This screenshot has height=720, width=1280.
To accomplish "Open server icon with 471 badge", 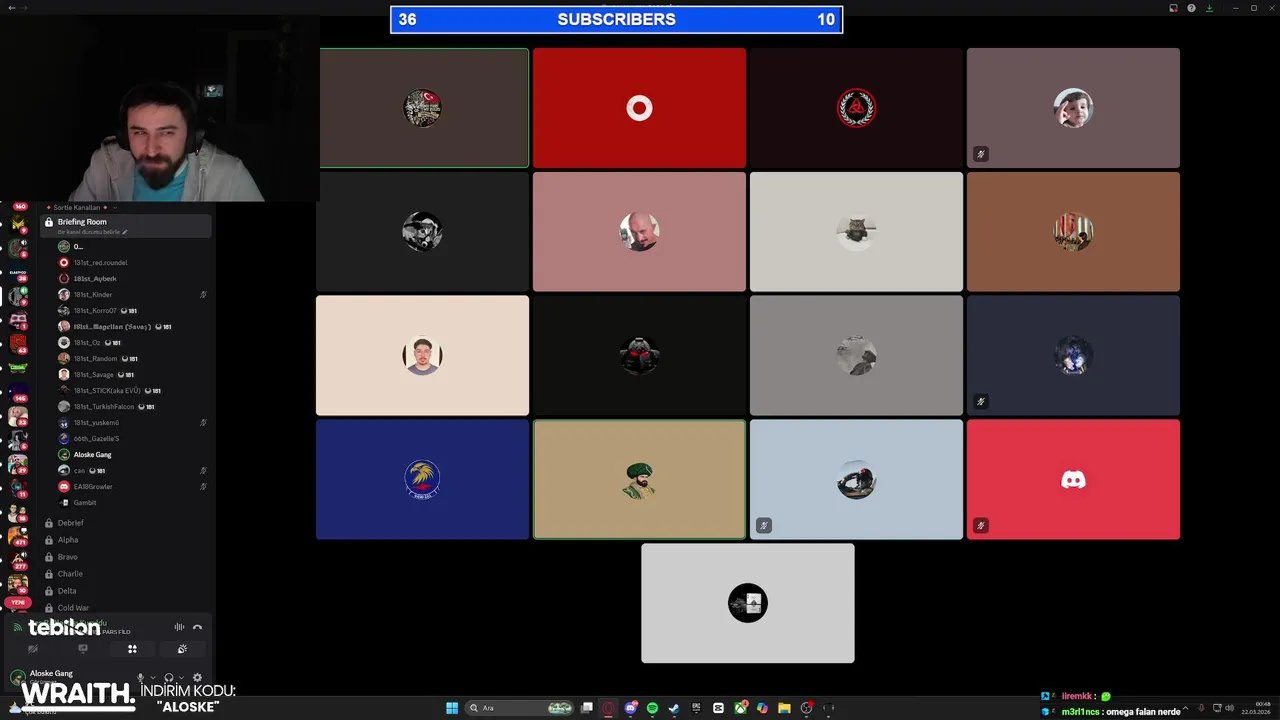I will [x=18, y=536].
